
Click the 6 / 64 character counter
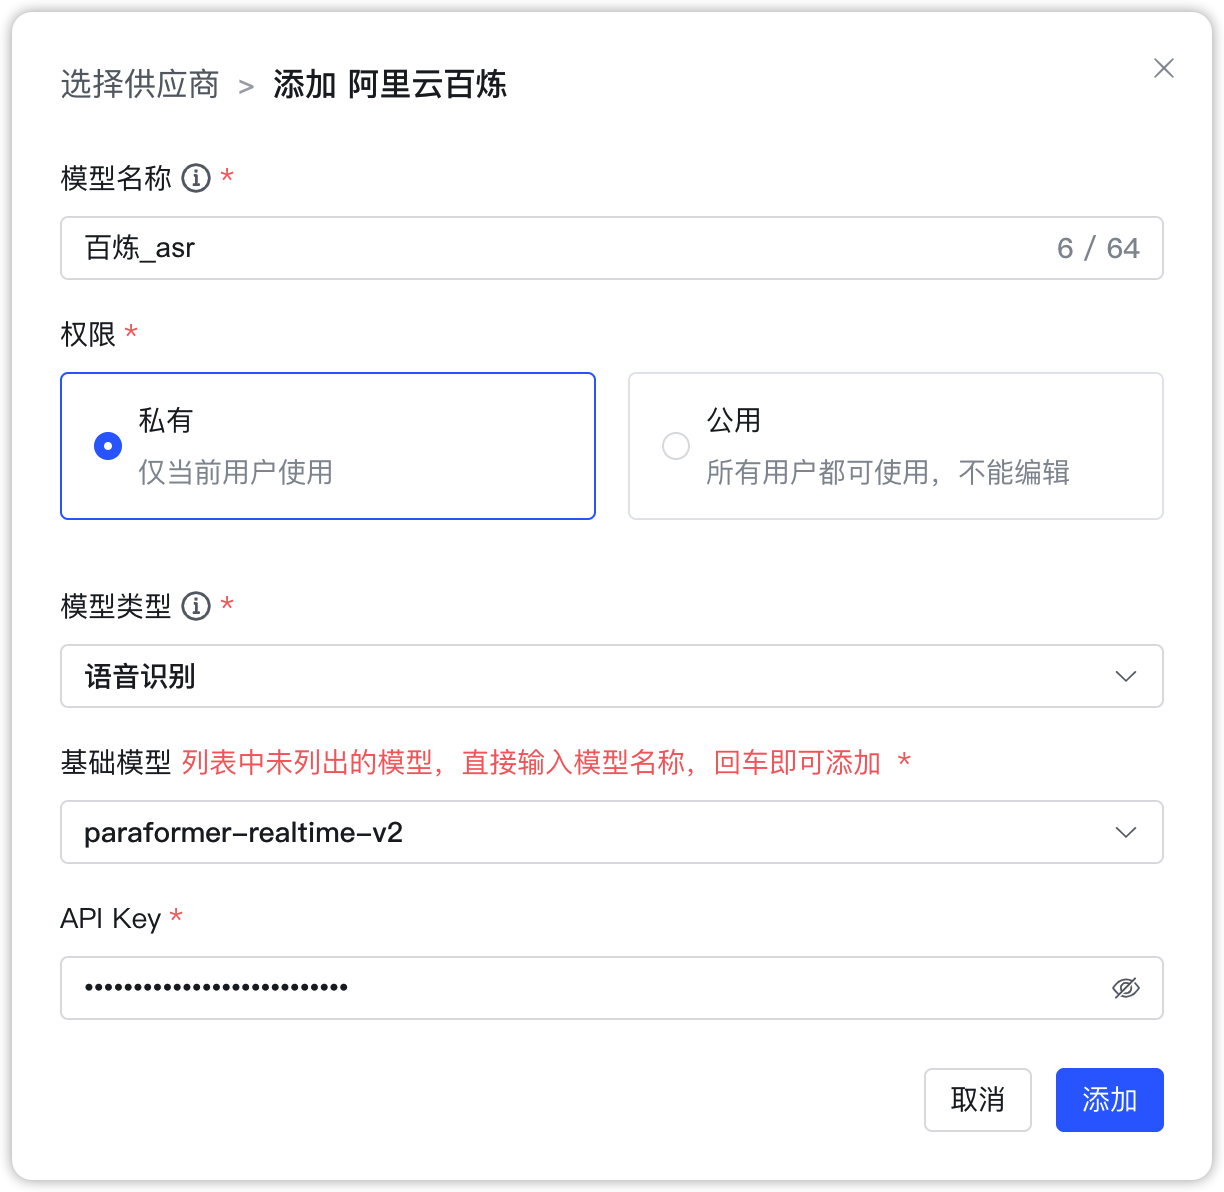1098,248
